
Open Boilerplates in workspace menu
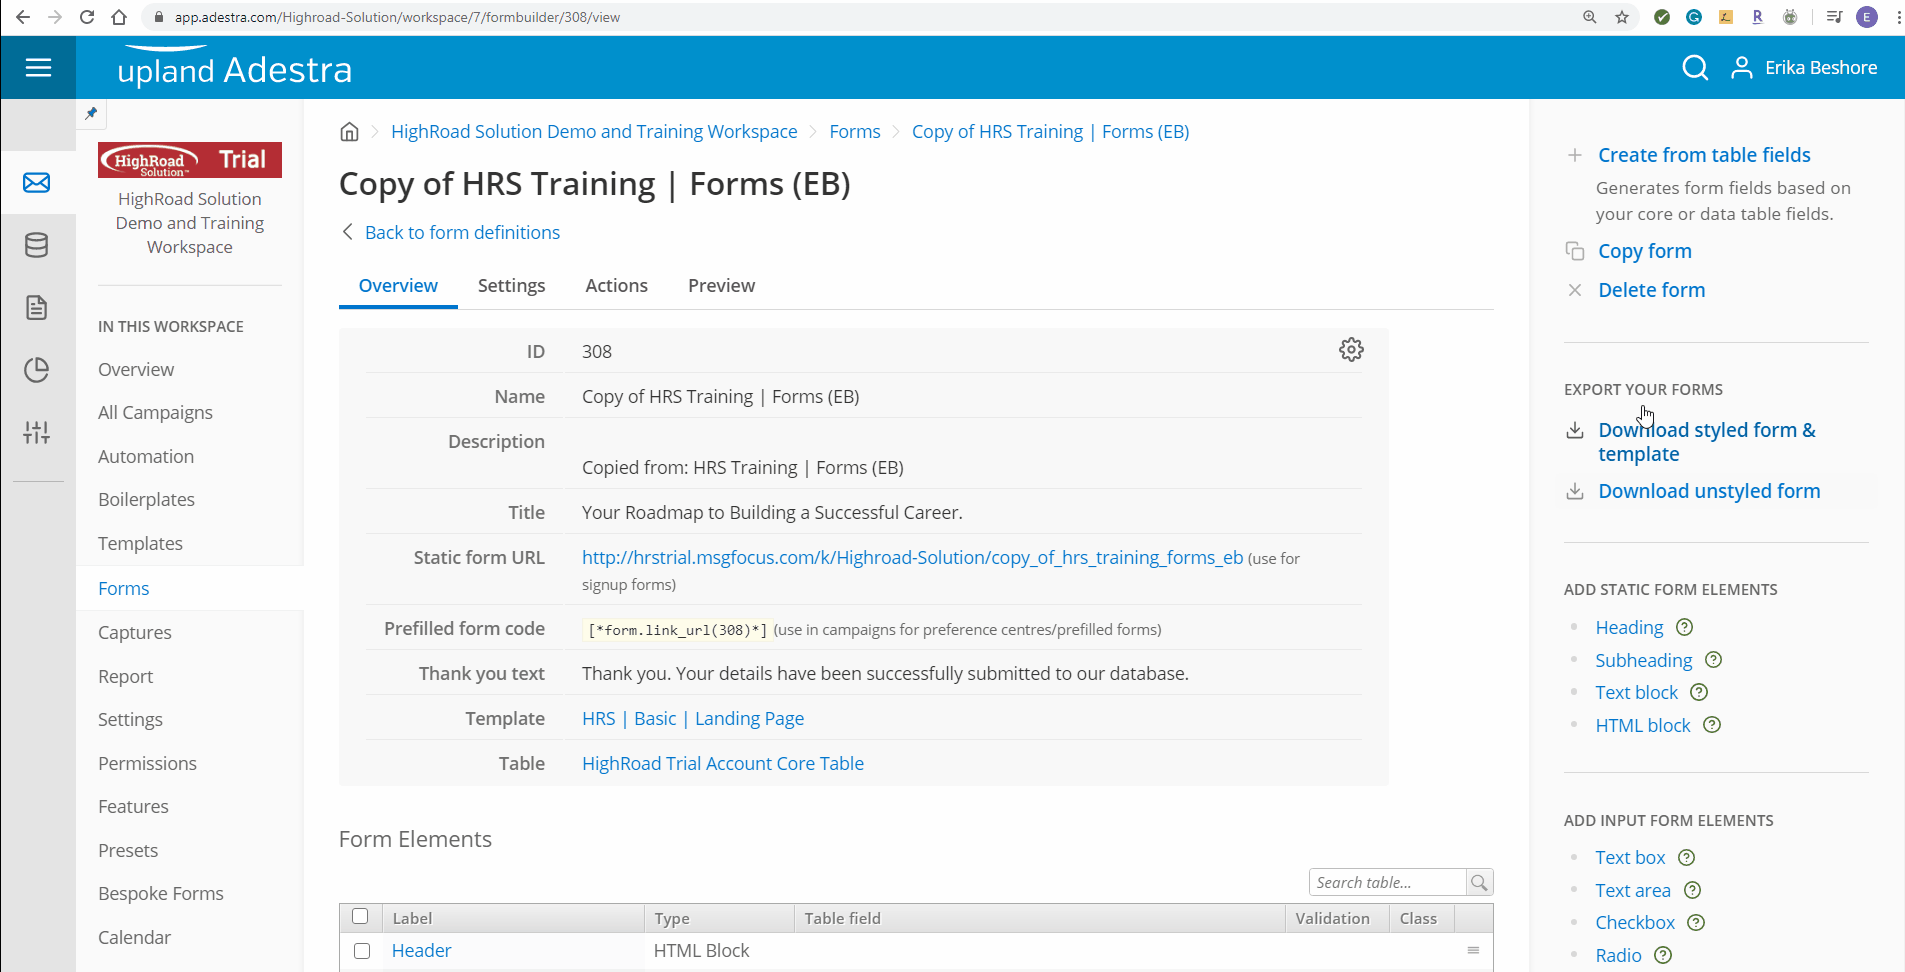[146, 500]
